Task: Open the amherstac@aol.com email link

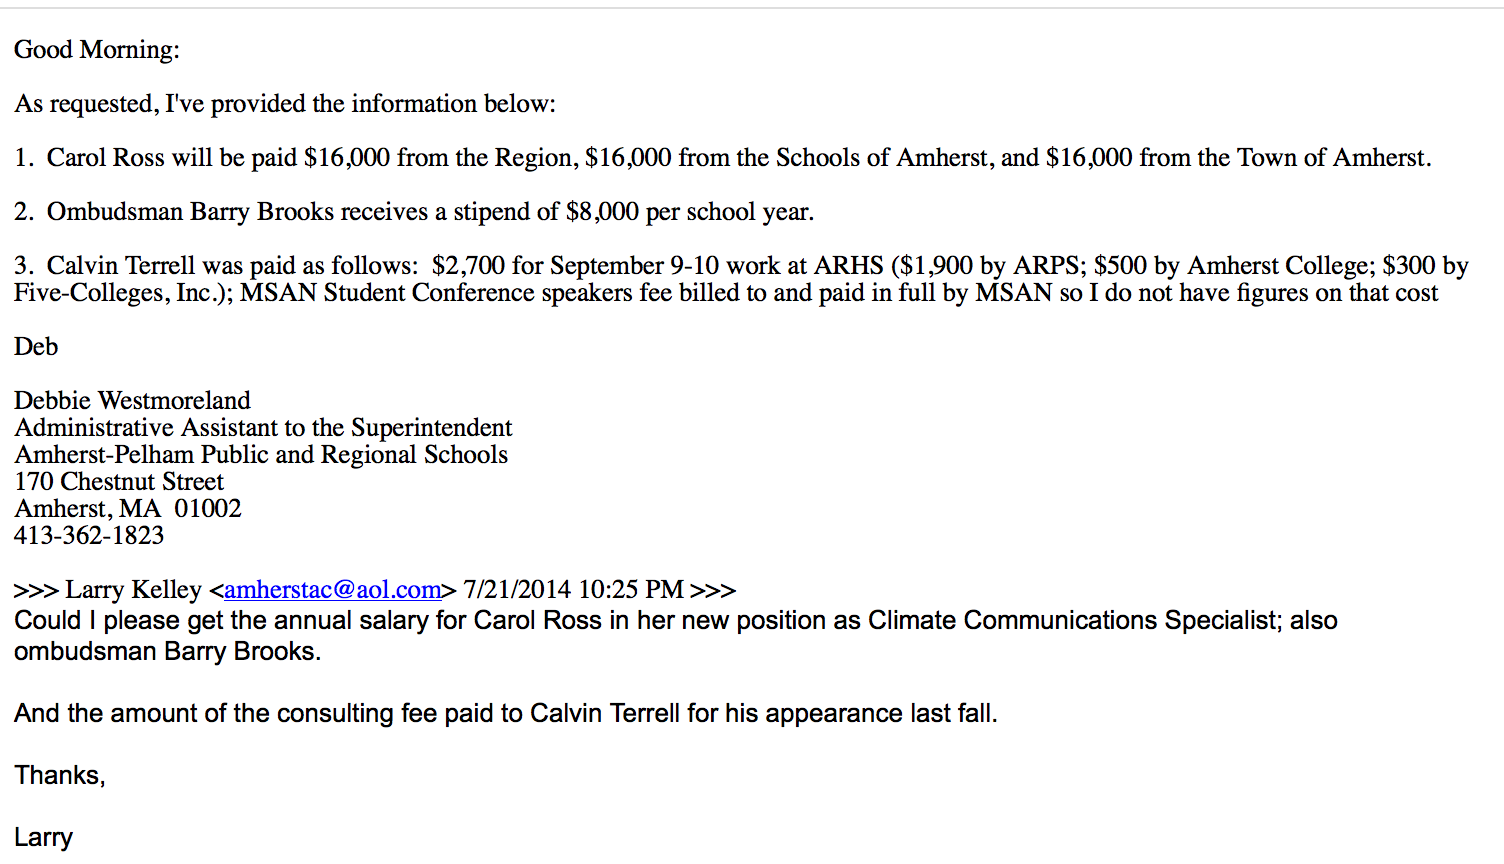Action: 333,590
